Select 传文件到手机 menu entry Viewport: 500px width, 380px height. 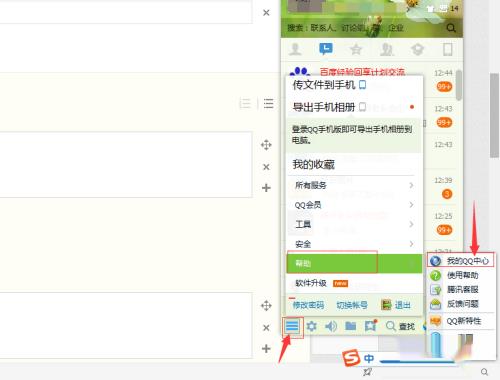(x=355, y=85)
